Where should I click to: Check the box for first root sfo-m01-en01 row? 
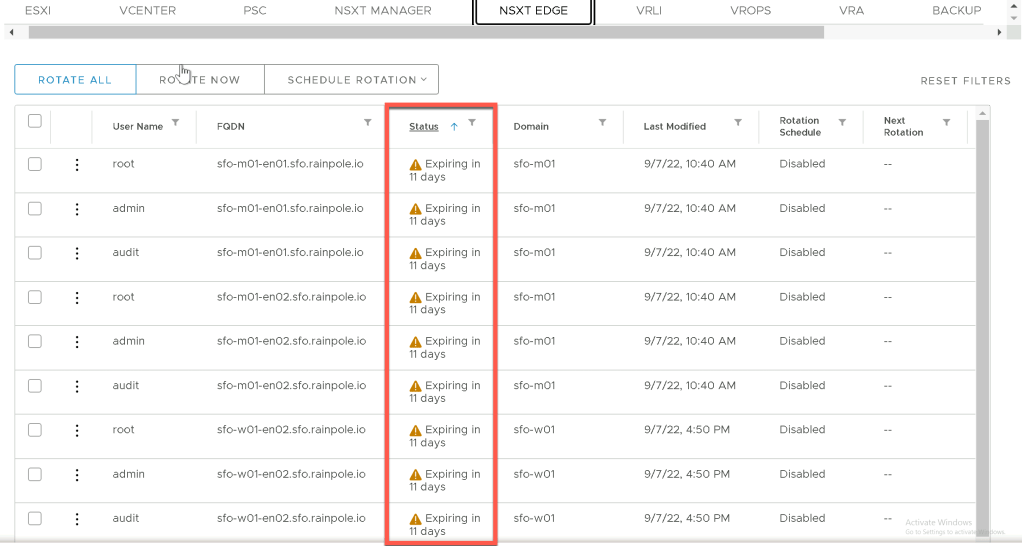[35, 164]
